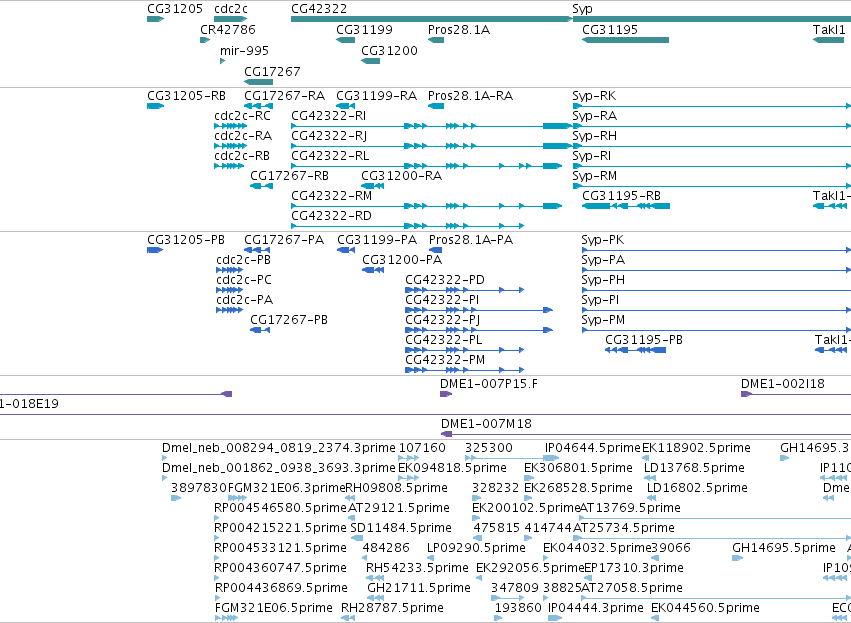Viewport: 851px width, 623px height.
Task: Click the CG31205-RB transcript label
Action: pos(187,96)
